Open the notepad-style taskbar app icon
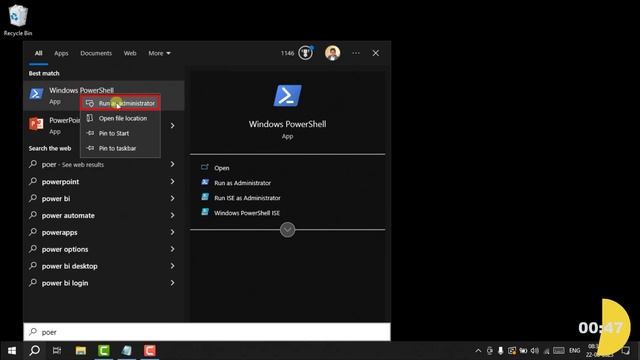This screenshot has height=360, width=640. (127, 351)
